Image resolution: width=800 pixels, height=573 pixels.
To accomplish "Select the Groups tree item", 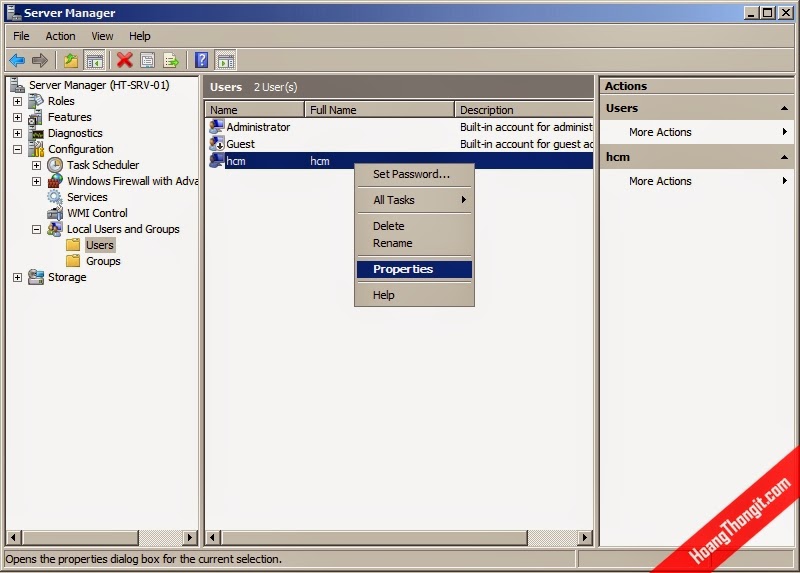I will (x=103, y=261).
